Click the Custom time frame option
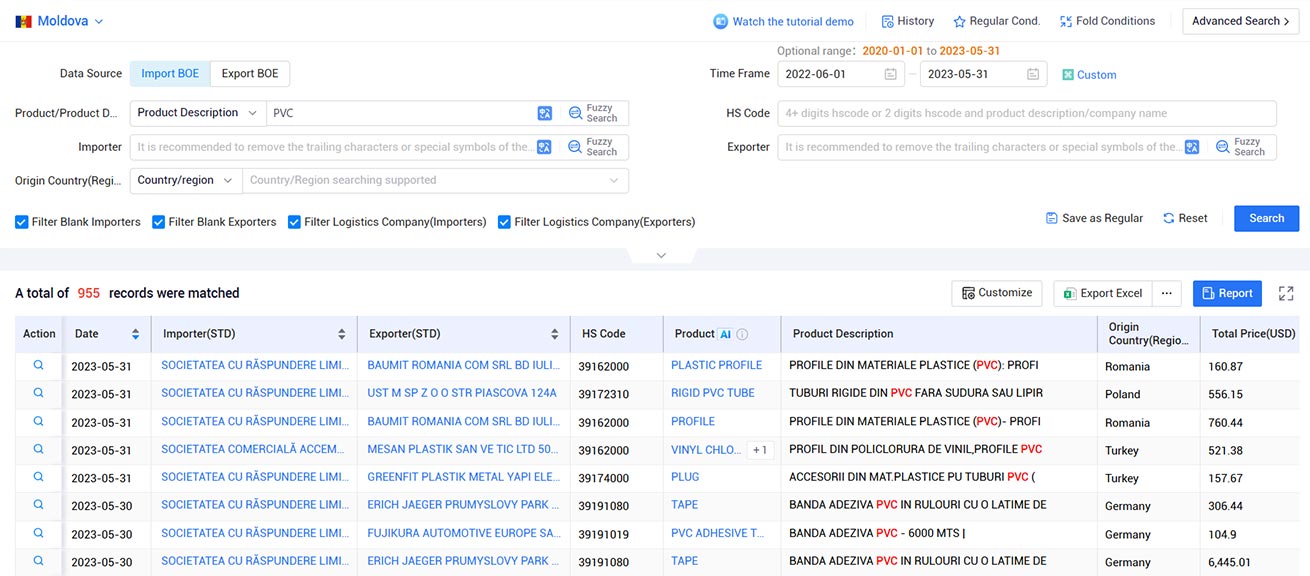The height and width of the screenshot is (576, 1310). [x=1089, y=75]
